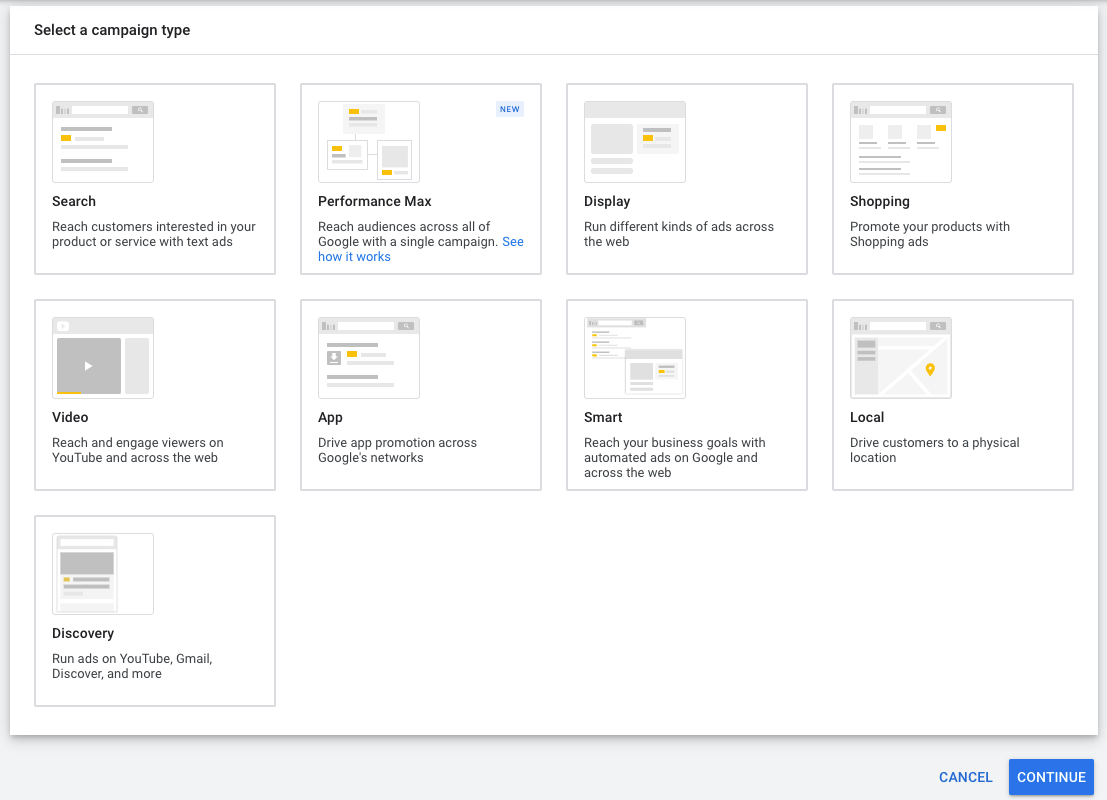Click the Discovery campaign illustration icon

[x=103, y=574]
